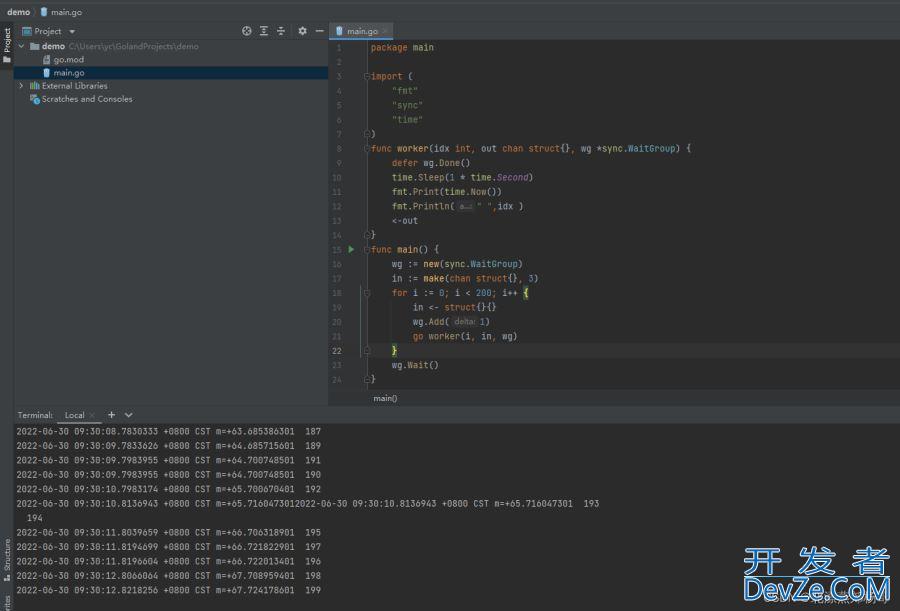Click the Scratches and Consoles icon
Image resolution: width=900 pixels, height=611 pixels.
[34, 99]
